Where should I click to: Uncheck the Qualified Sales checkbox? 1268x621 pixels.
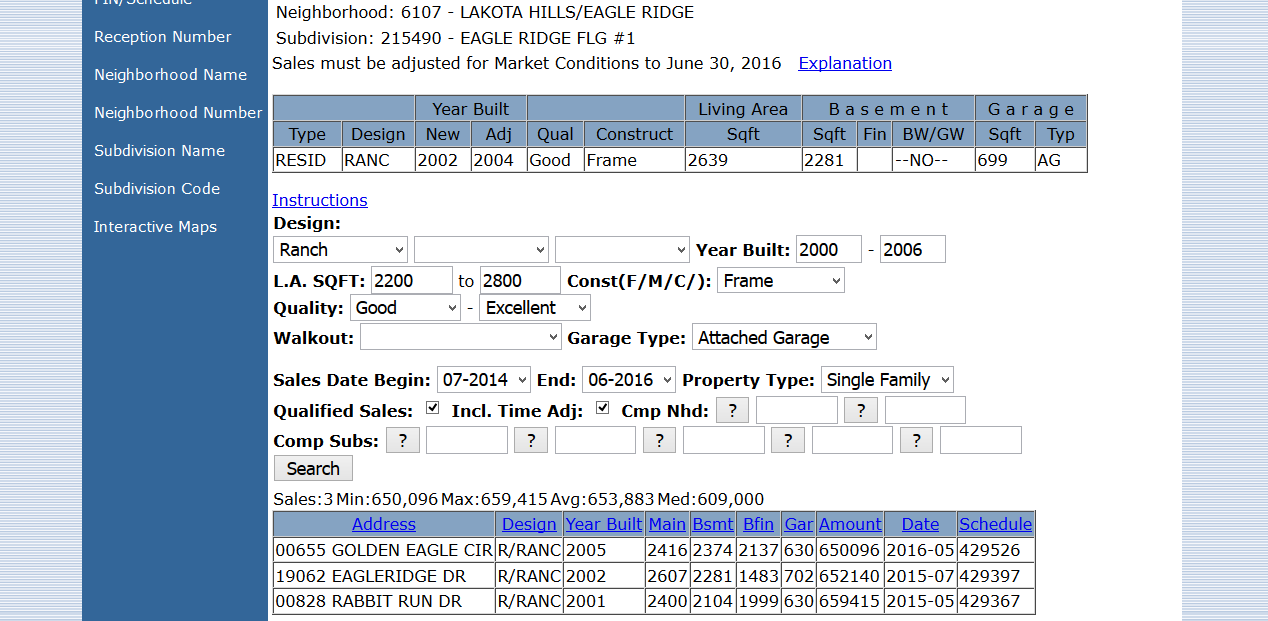tap(432, 407)
